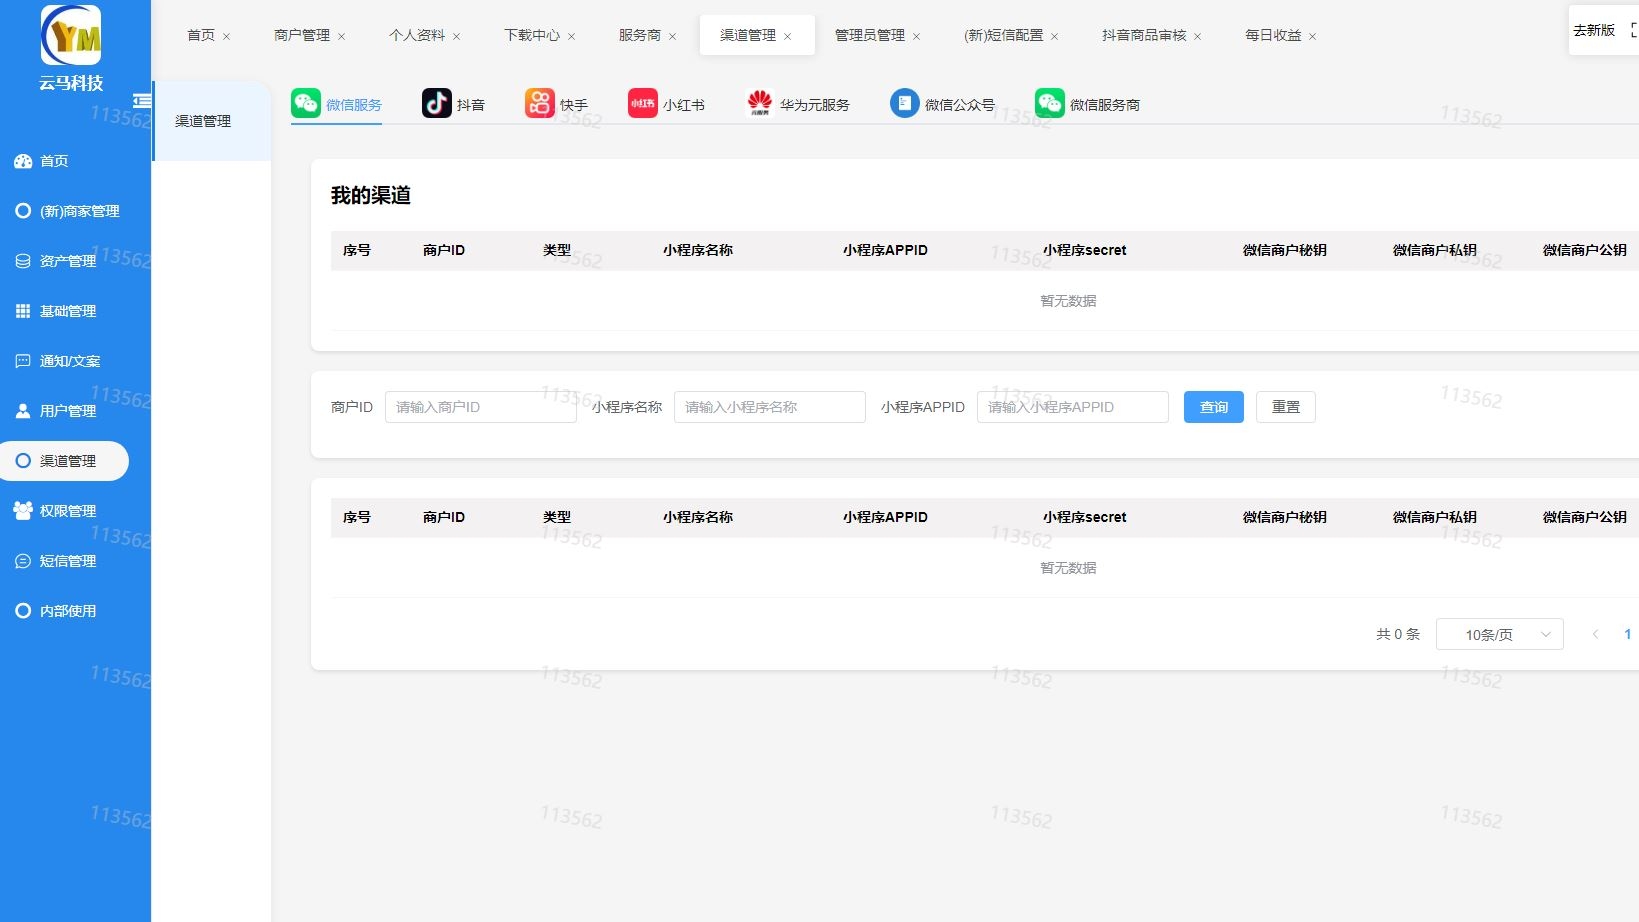Screen dimensions: 1639x922
Task: Go to previous page arrow in pagination
Action: (1596, 634)
